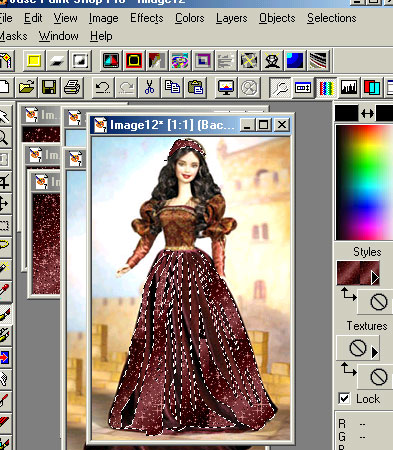Click the grayed-out Redo arrow
Image resolution: width=393 pixels, height=450 pixels.
pyautogui.click(x=126, y=88)
